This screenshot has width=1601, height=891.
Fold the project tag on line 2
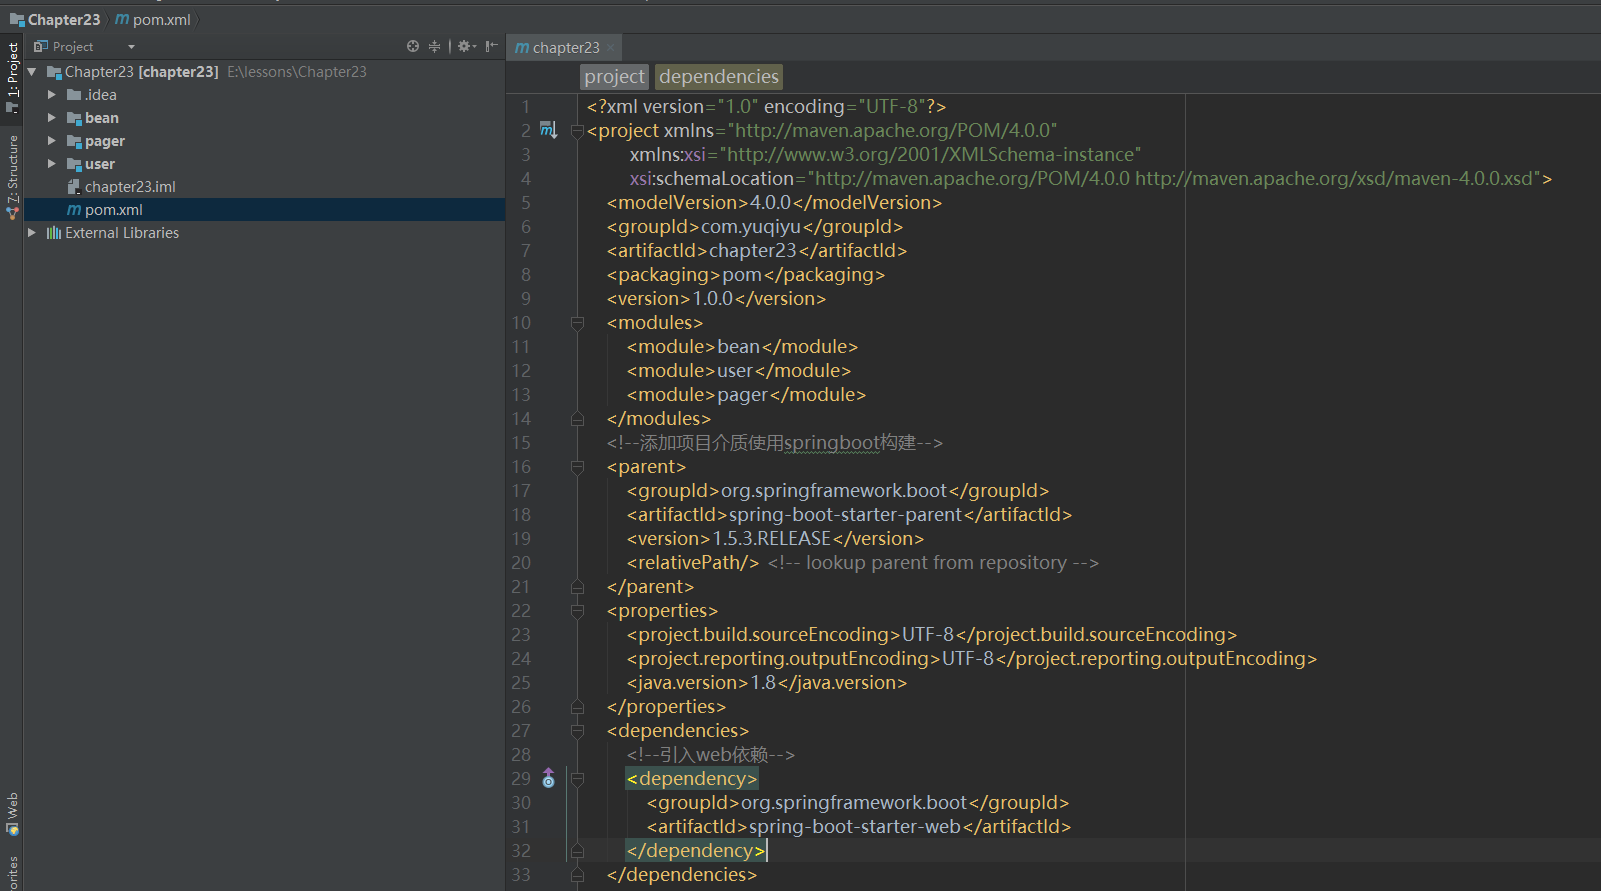pyautogui.click(x=577, y=131)
